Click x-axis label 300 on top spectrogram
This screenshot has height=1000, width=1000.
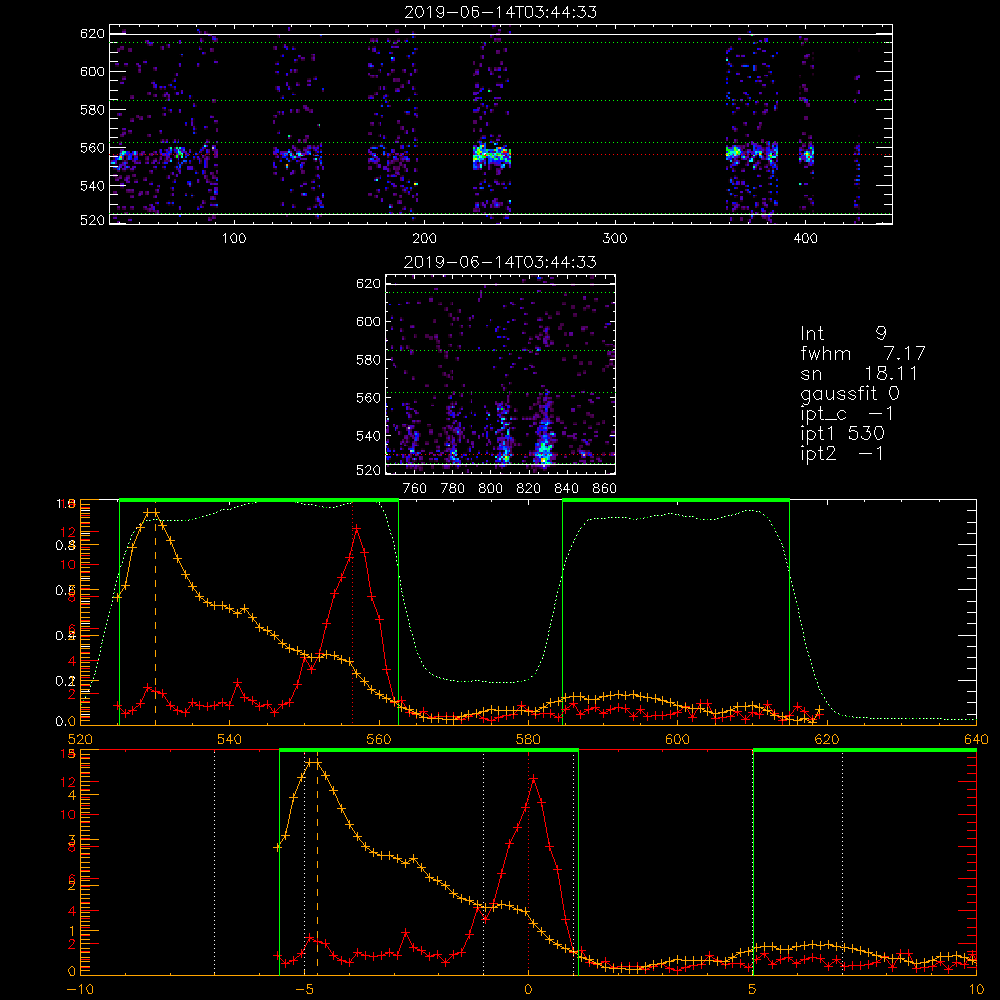point(615,239)
